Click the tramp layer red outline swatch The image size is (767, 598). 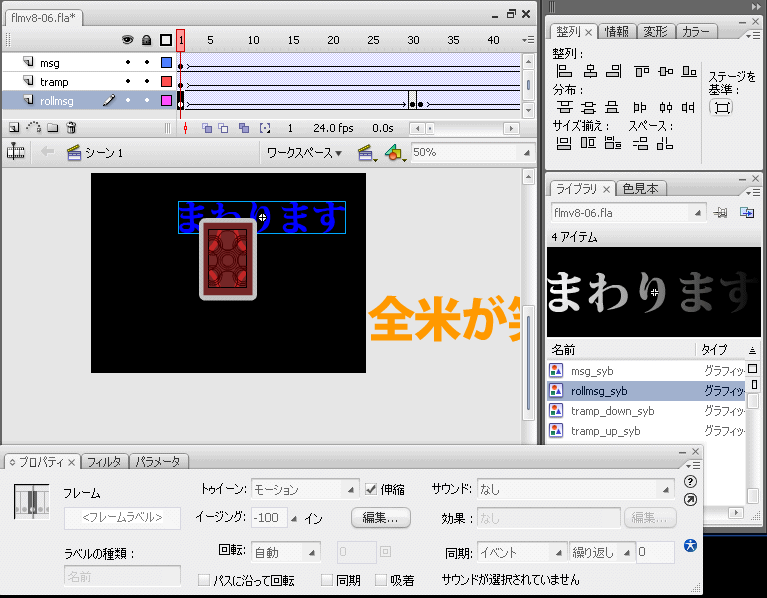pyautogui.click(x=166, y=81)
